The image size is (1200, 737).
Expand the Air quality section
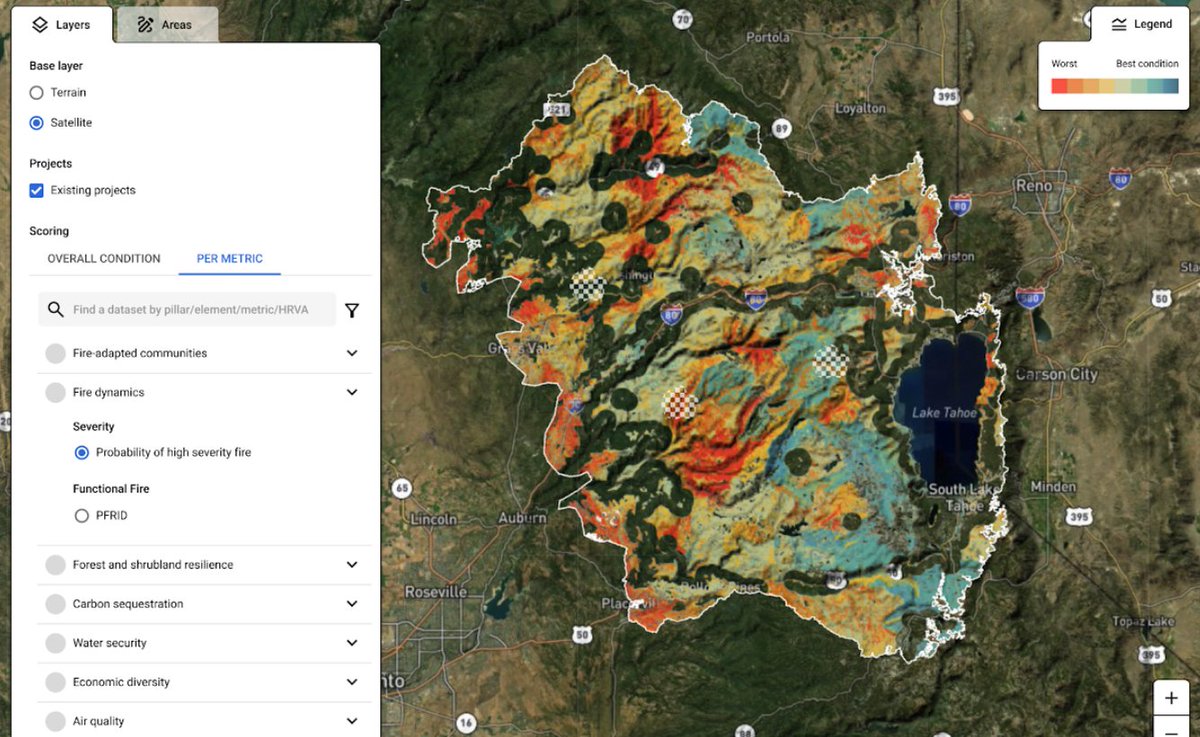click(x=352, y=721)
